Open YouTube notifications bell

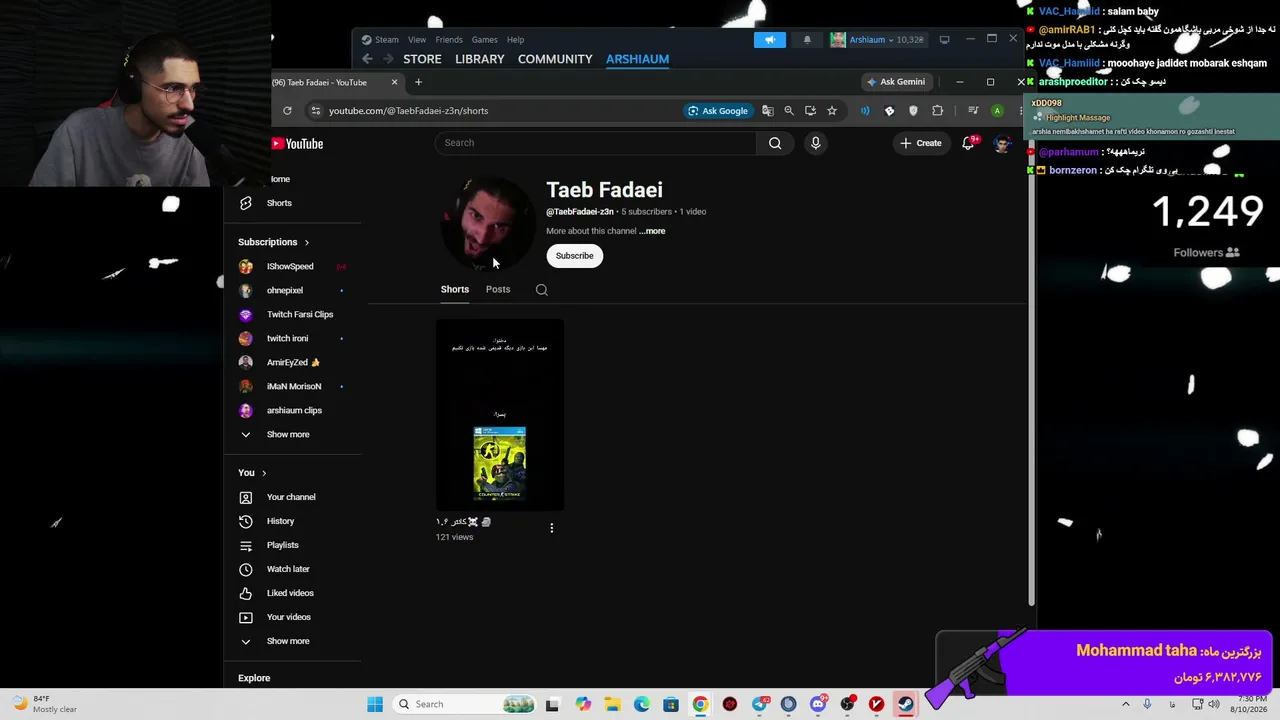click(968, 143)
